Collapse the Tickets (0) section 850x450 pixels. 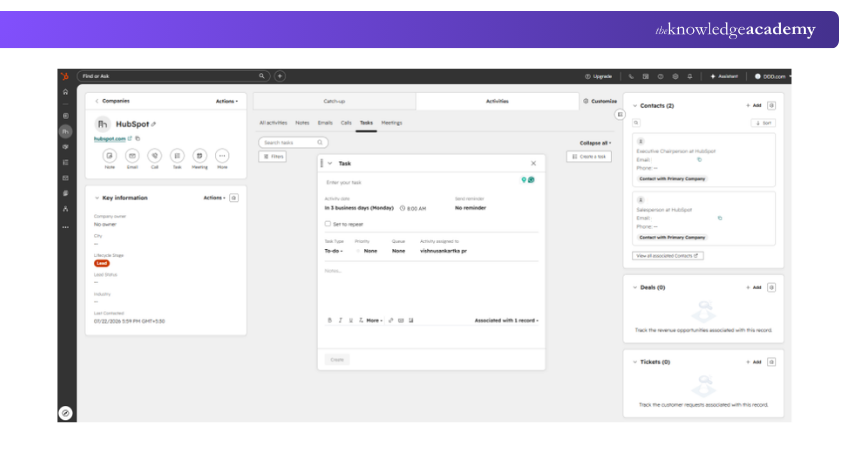(x=635, y=362)
